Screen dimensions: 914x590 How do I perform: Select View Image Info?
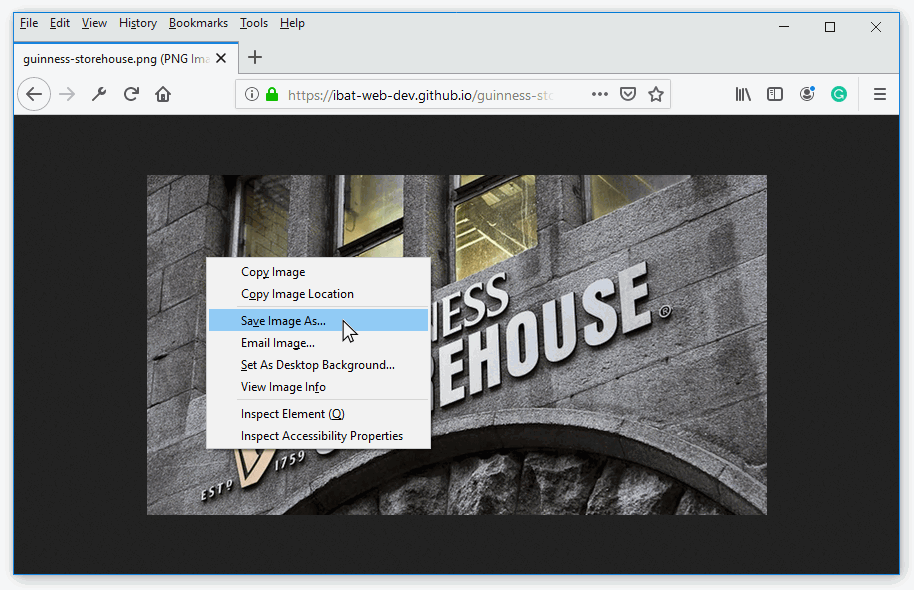[x=318, y=388]
